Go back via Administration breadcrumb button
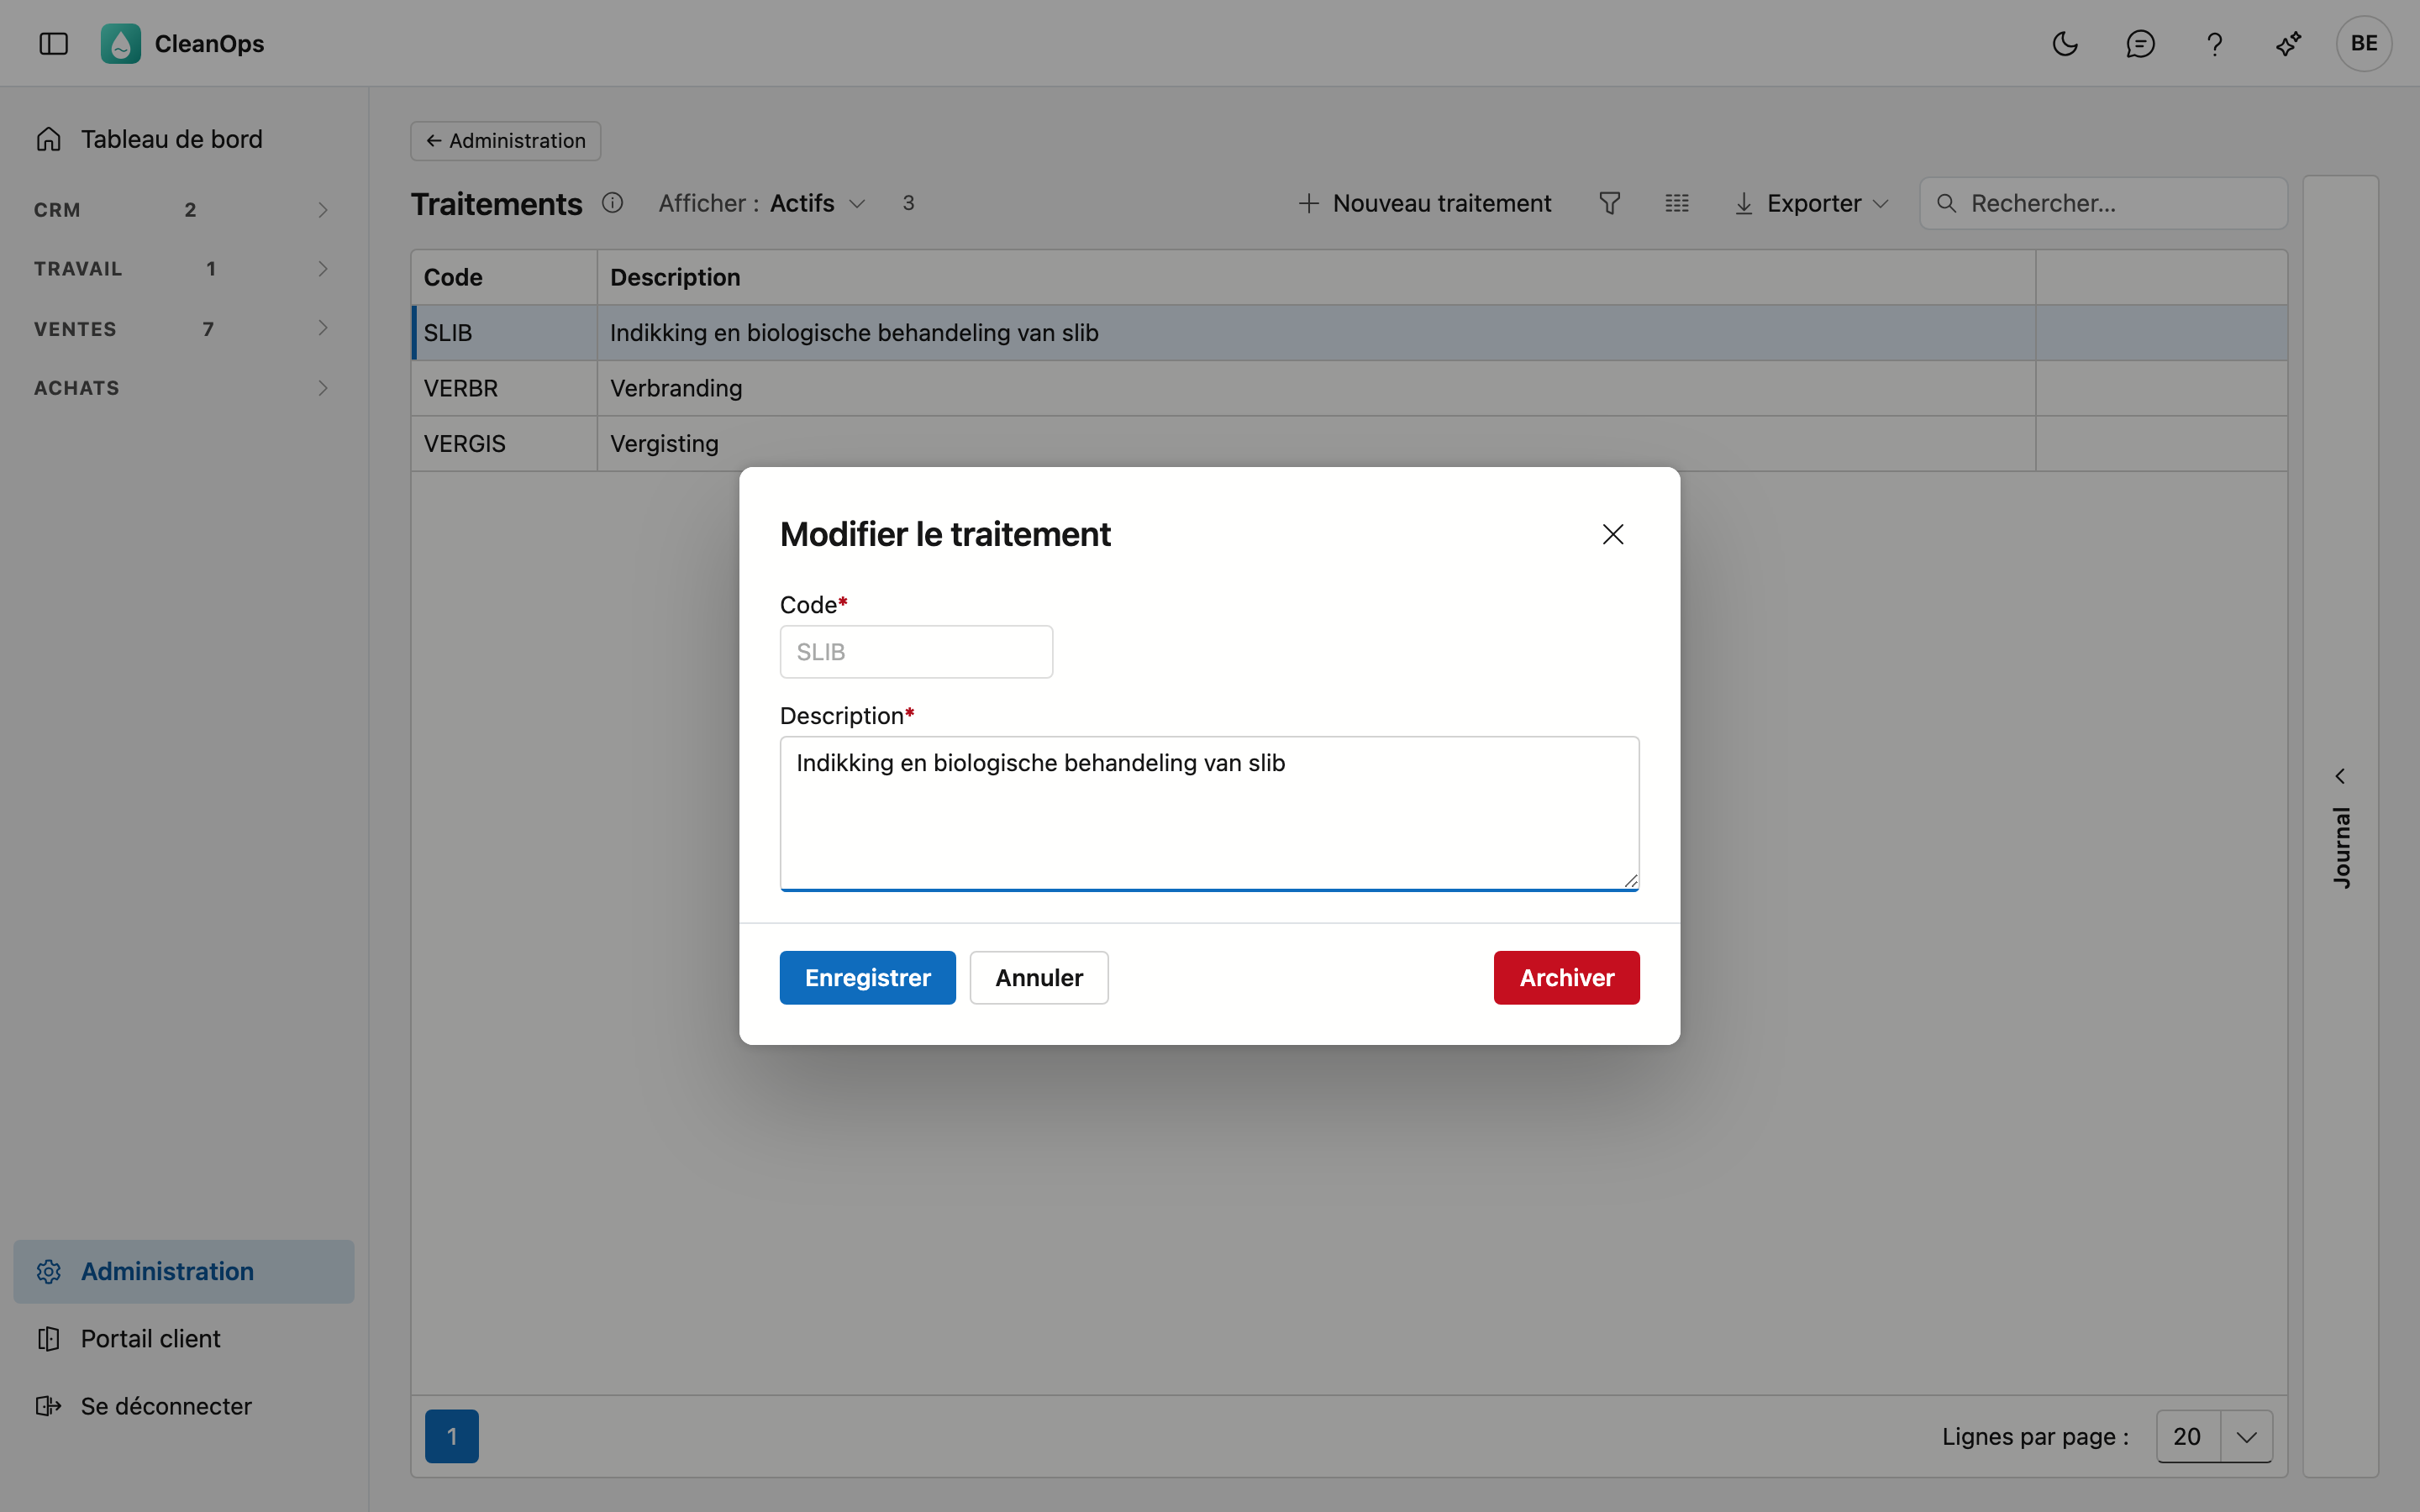 click(x=505, y=141)
